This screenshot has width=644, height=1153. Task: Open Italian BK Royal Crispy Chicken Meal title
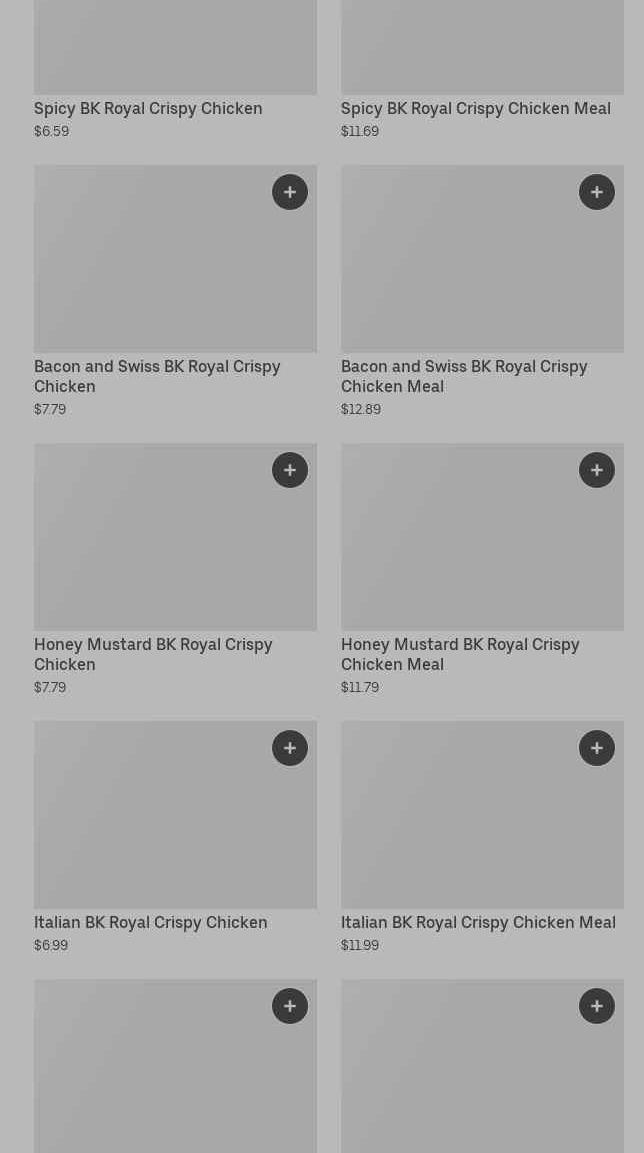pyautogui.click(x=478, y=922)
